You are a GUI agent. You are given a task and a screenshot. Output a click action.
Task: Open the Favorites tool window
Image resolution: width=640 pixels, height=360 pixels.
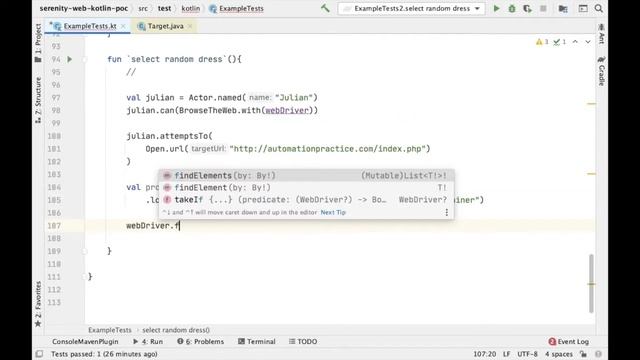(38, 304)
